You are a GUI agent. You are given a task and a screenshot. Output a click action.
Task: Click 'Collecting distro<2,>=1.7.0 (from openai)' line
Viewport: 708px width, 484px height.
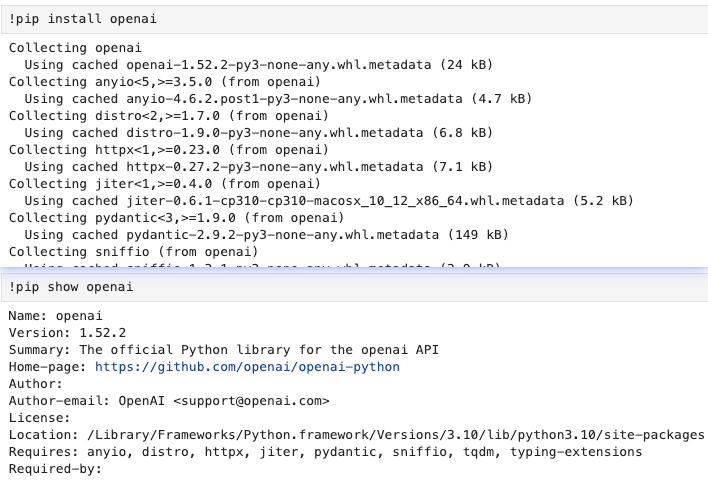click(x=168, y=116)
